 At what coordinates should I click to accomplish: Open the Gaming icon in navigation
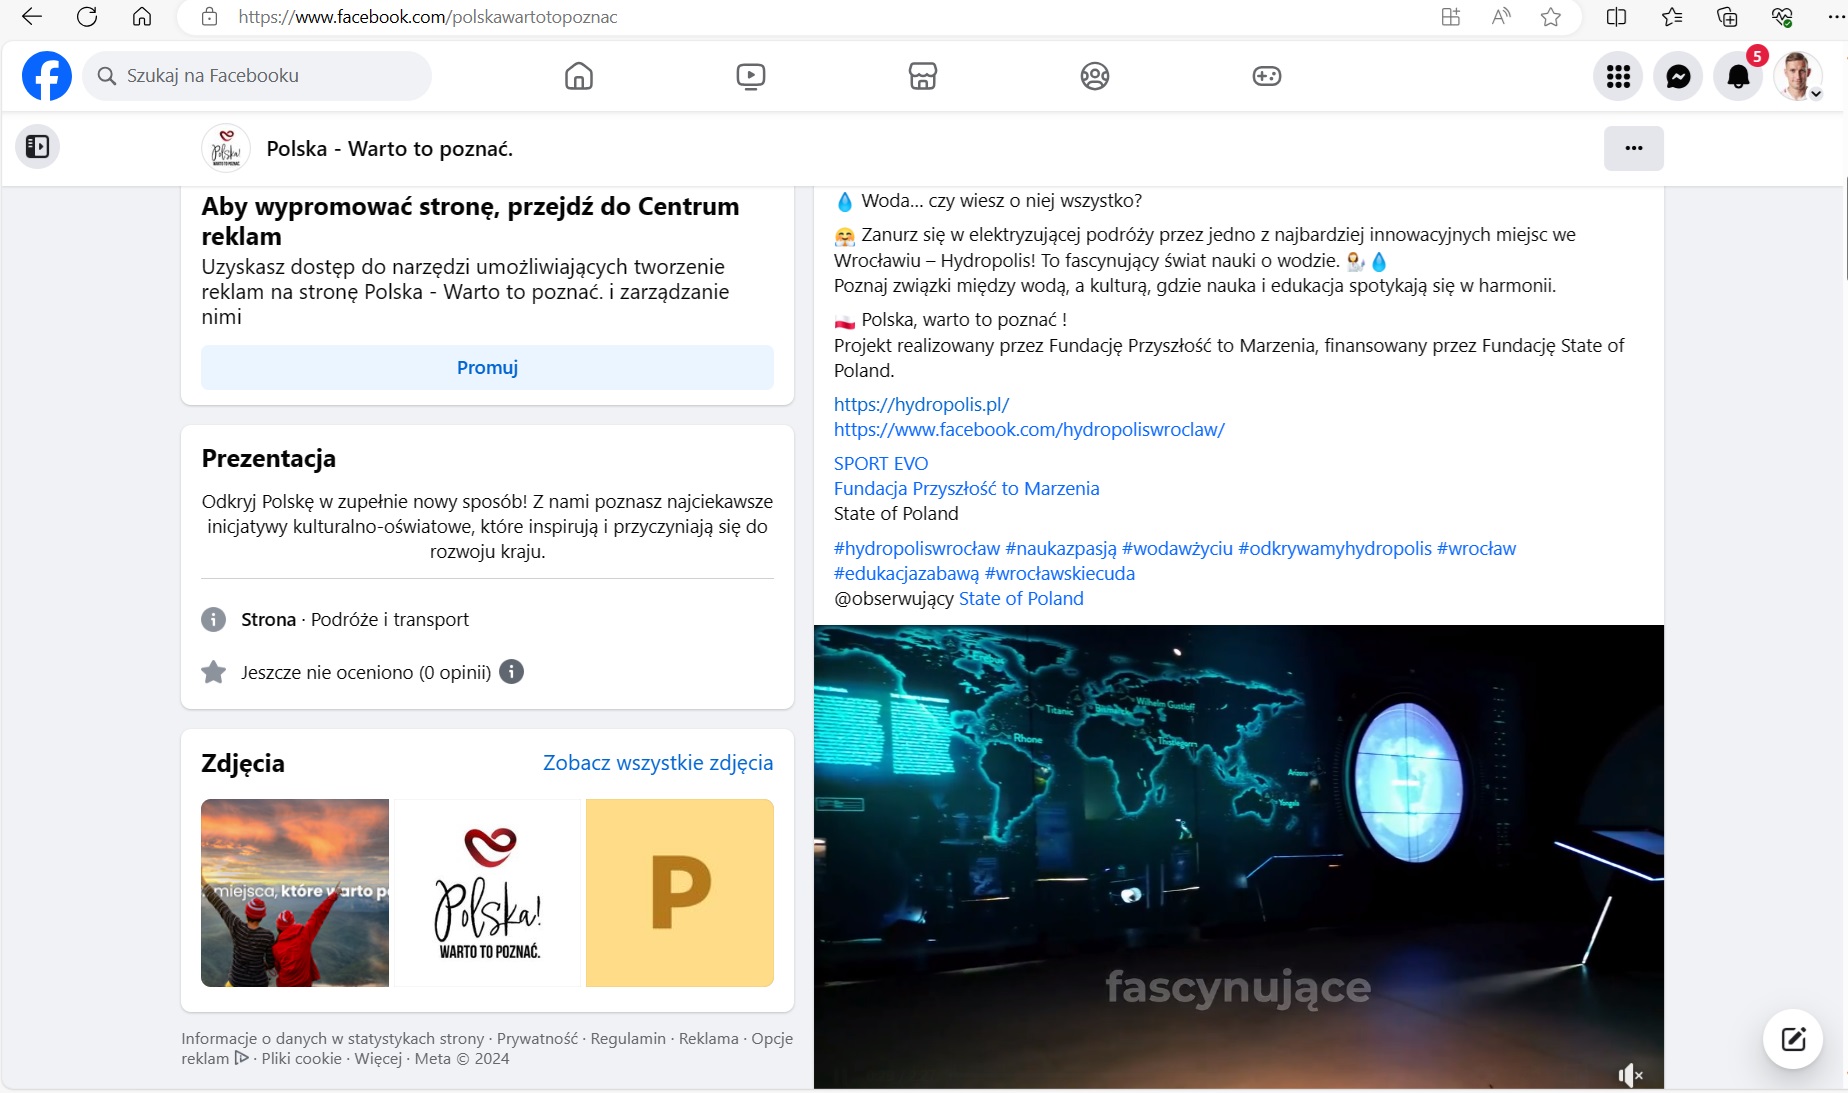click(1266, 76)
